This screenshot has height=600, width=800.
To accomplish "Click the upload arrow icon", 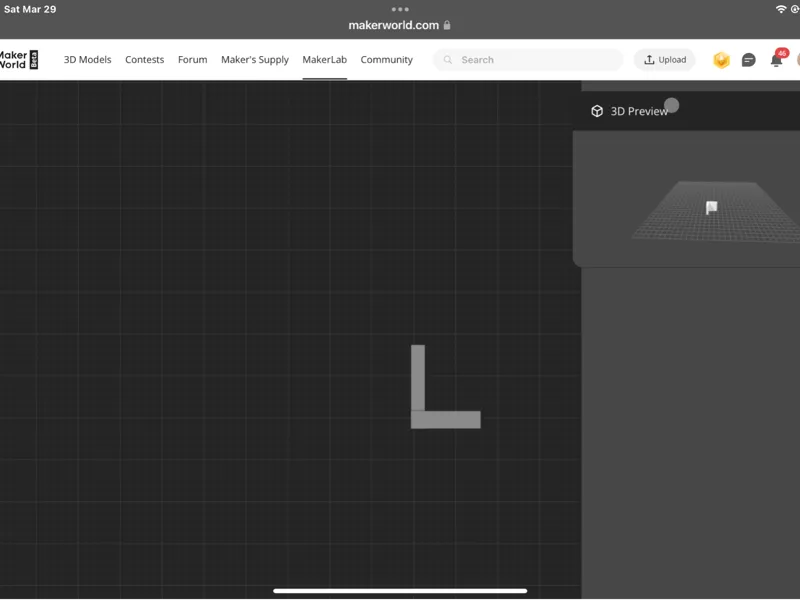I will click(649, 60).
